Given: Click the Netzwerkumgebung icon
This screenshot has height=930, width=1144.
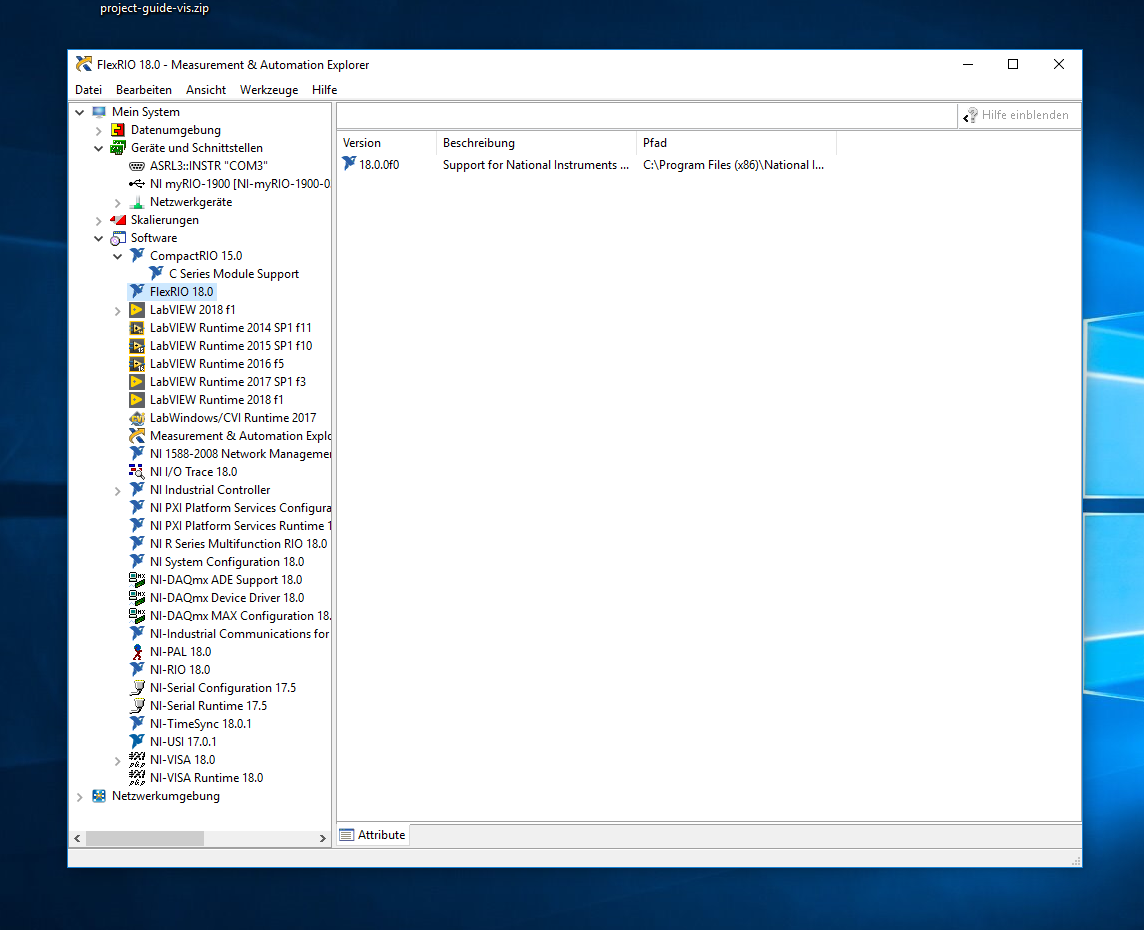Looking at the screenshot, I should click(99, 797).
